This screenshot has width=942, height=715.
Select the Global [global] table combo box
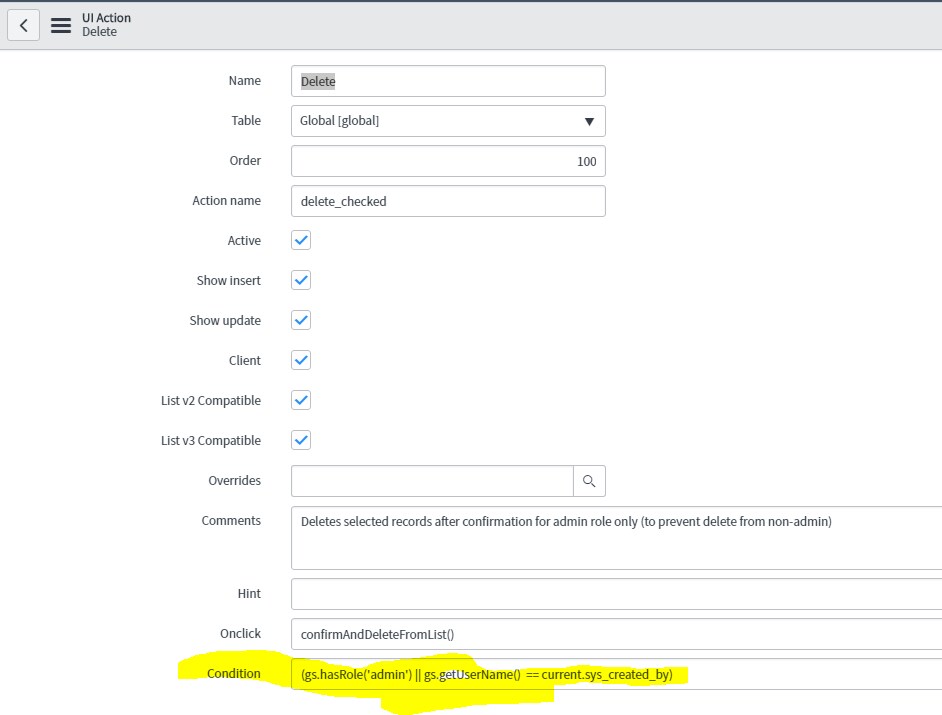448,121
